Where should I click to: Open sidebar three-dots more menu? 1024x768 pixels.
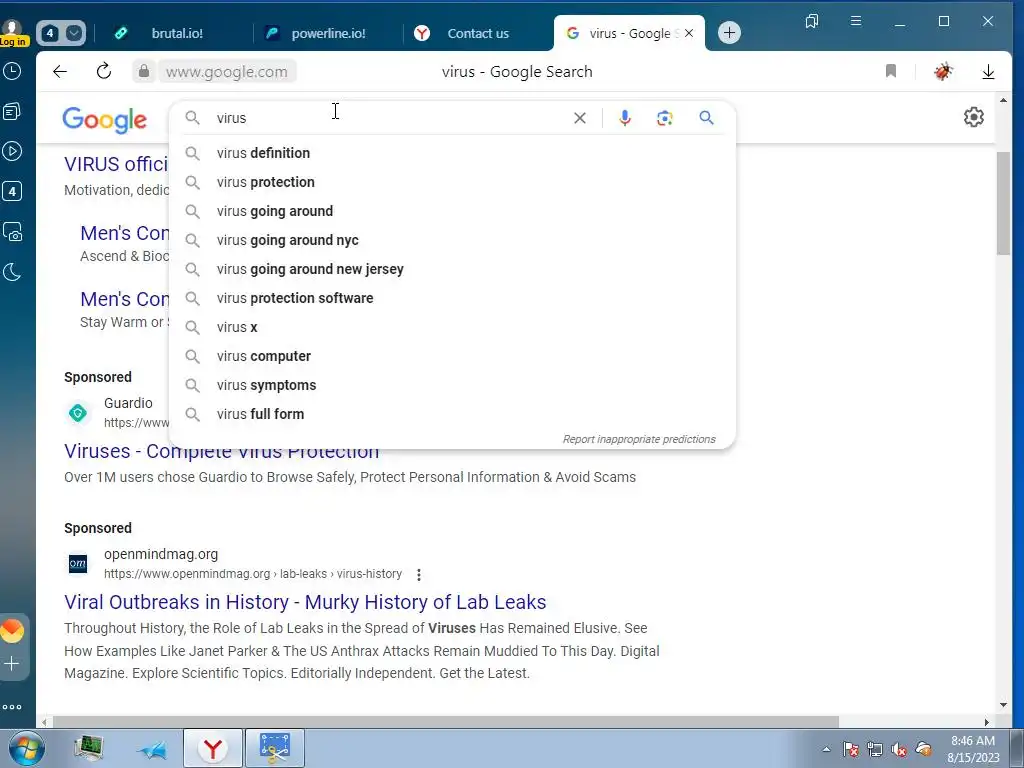12,707
